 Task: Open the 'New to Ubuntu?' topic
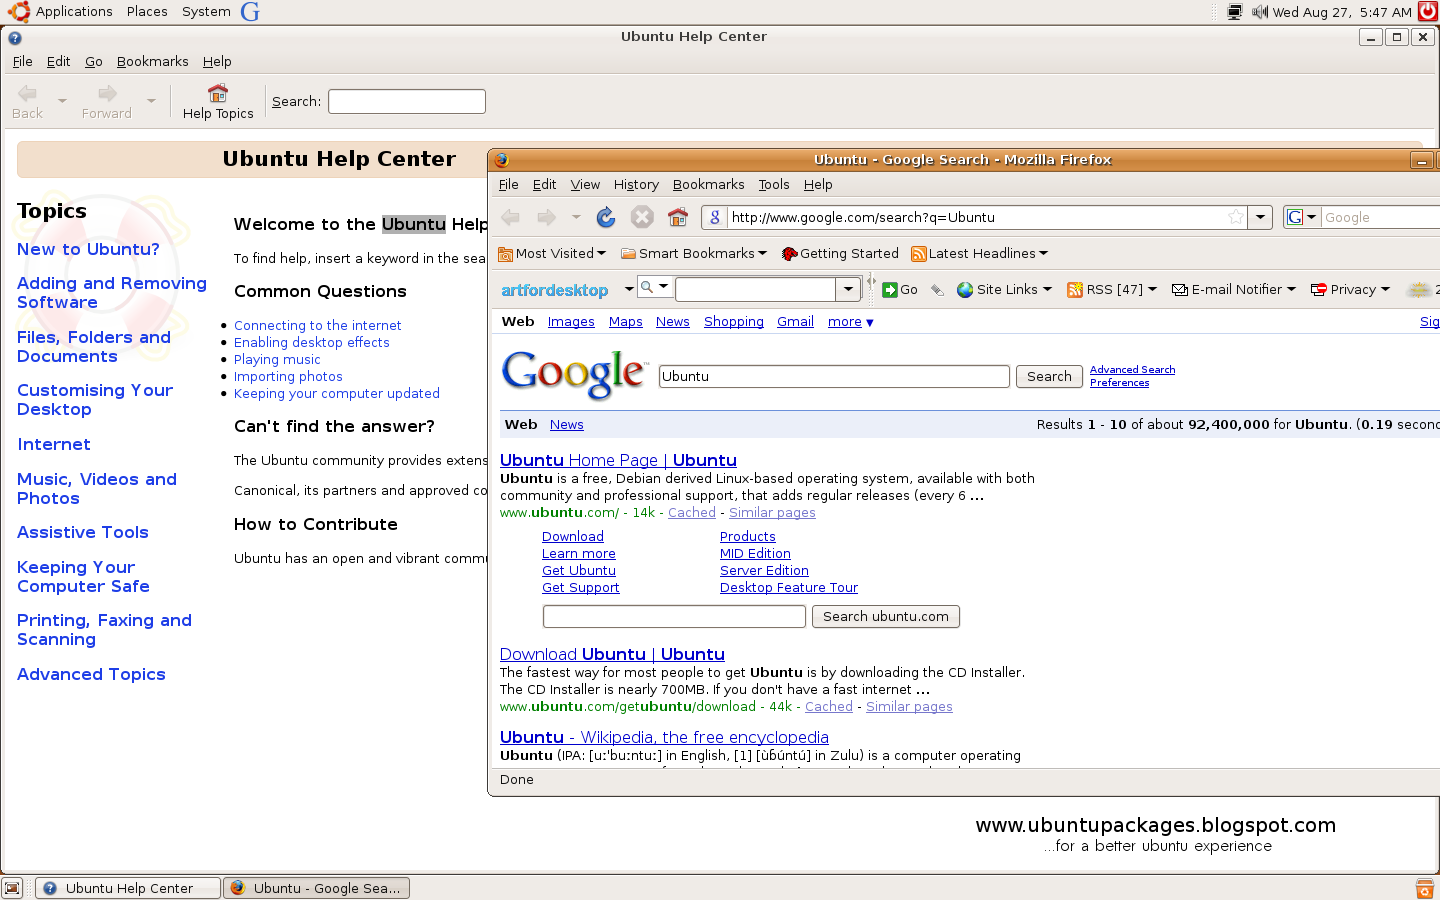88,249
